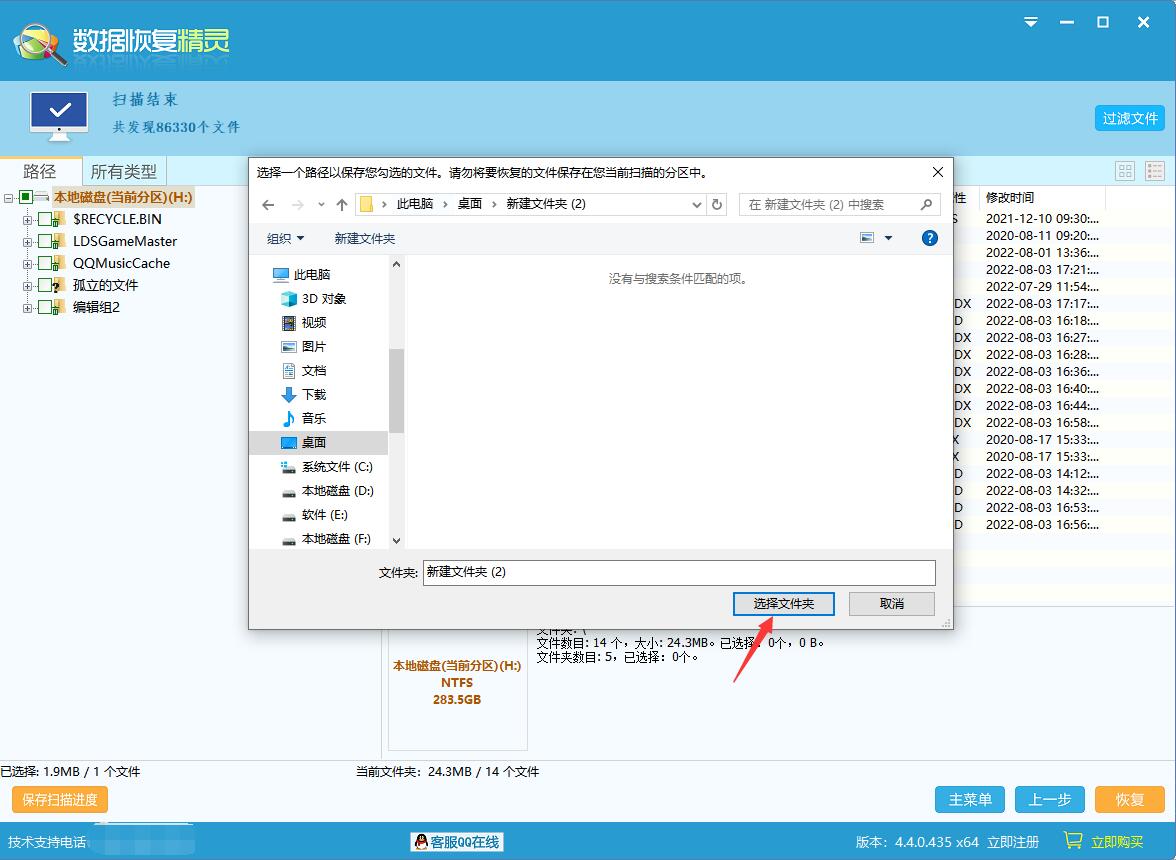Click the 立即购买 link
Image resolution: width=1176 pixels, height=860 pixels.
click(x=1117, y=842)
